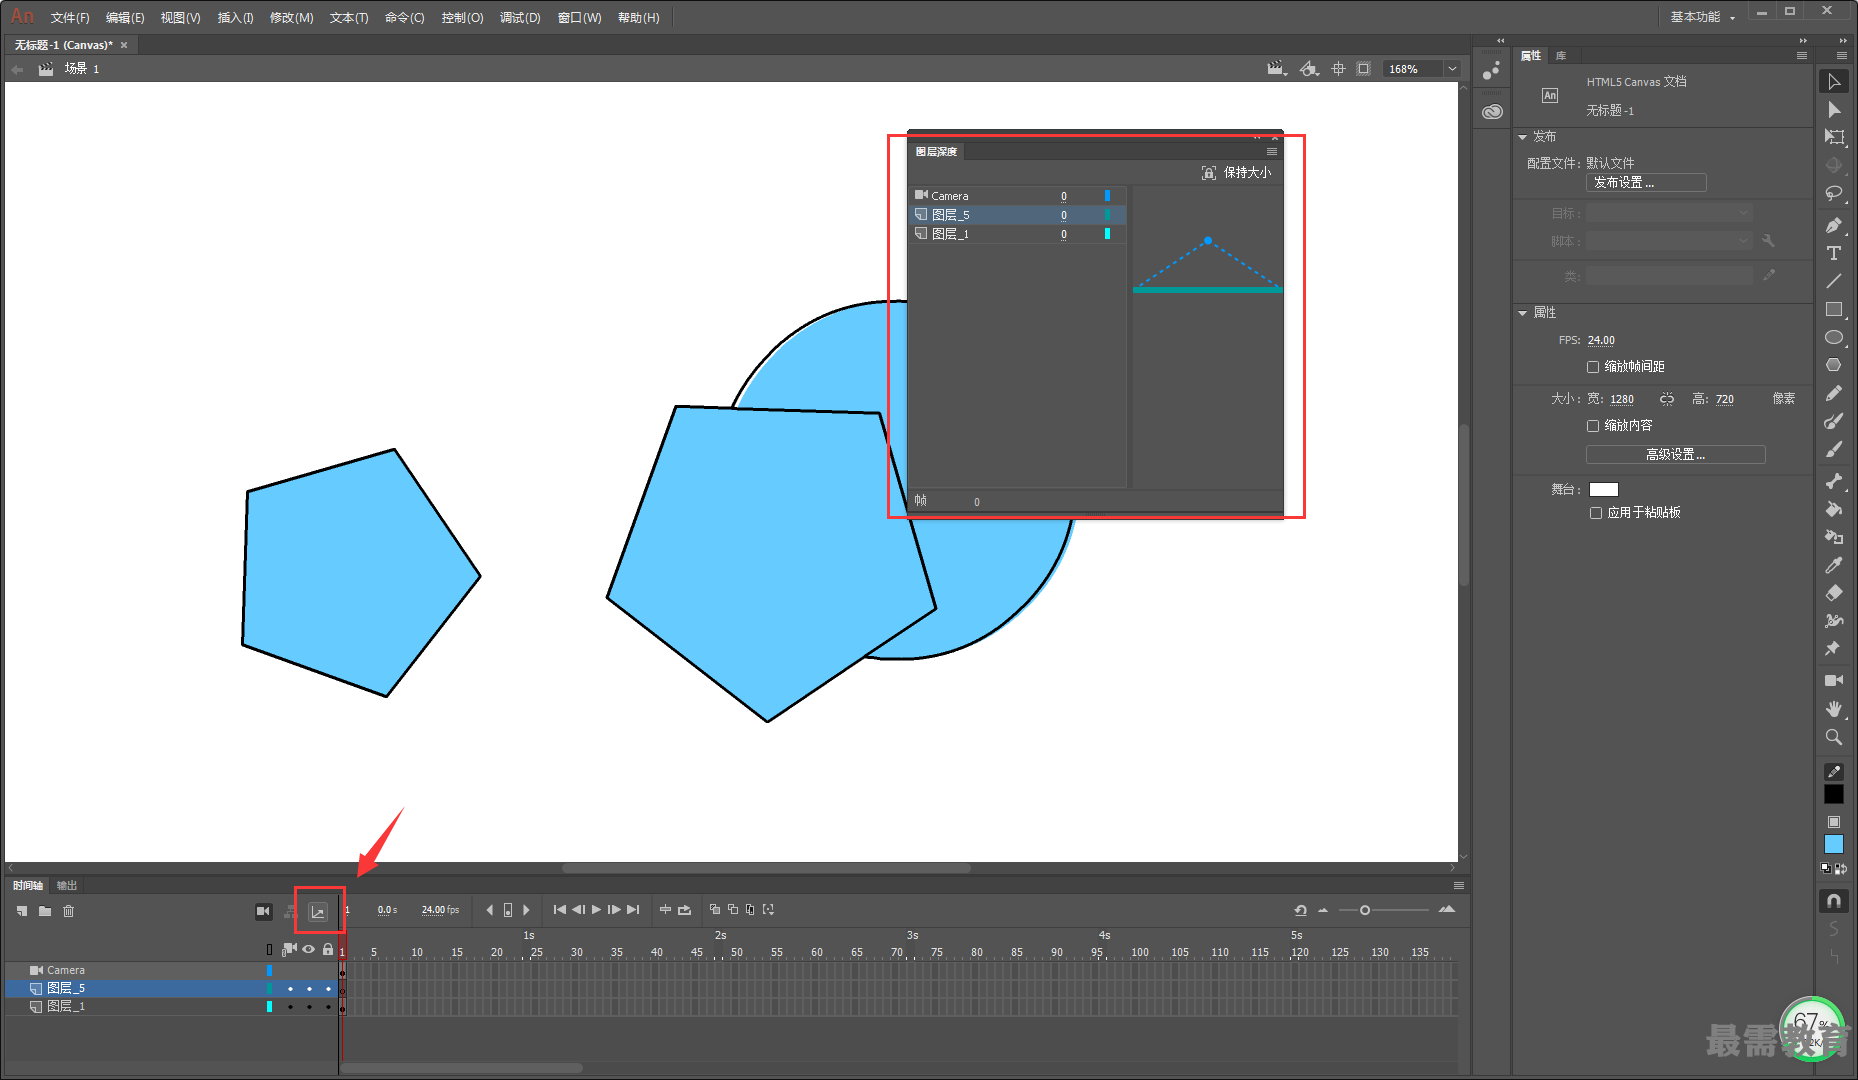This screenshot has width=1858, height=1080.
Task: Select the Rectangle tool
Action: pyautogui.click(x=1833, y=309)
